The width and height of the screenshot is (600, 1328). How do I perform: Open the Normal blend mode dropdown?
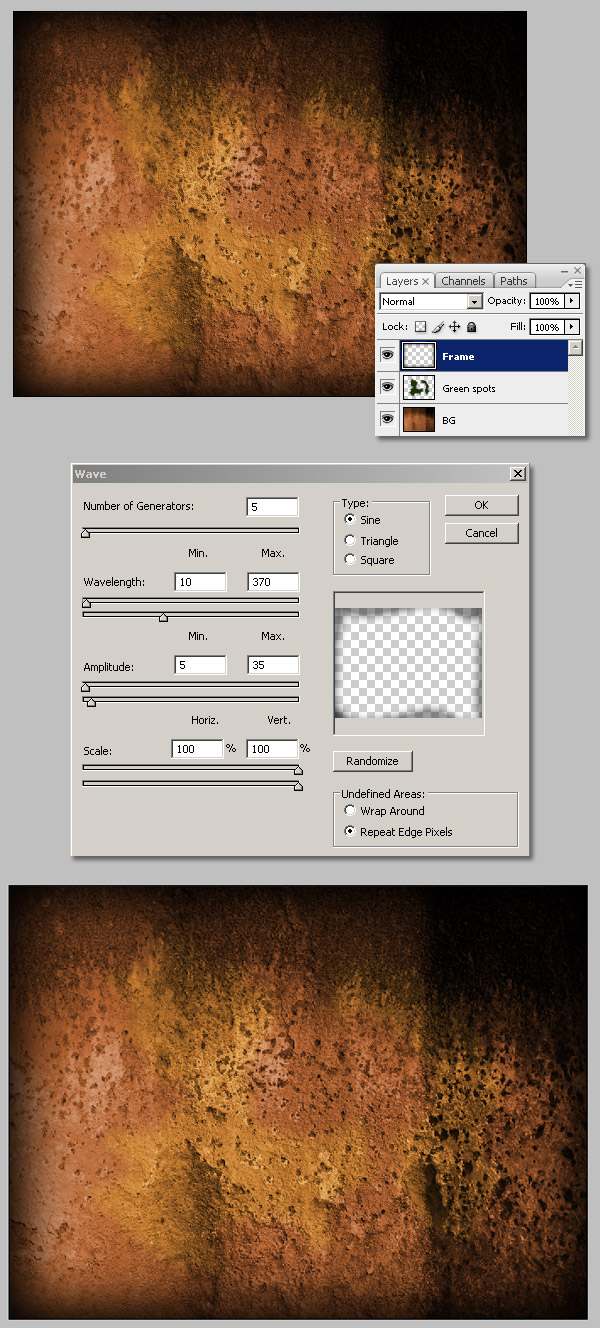pos(475,301)
